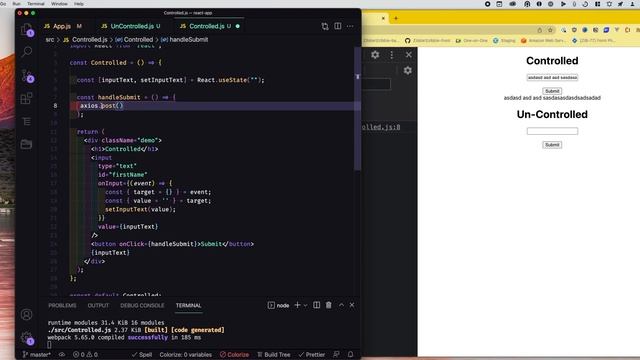This screenshot has width=640, height=360.
Task: Click Submit under the Un-Controlled heading
Action: [552, 145]
